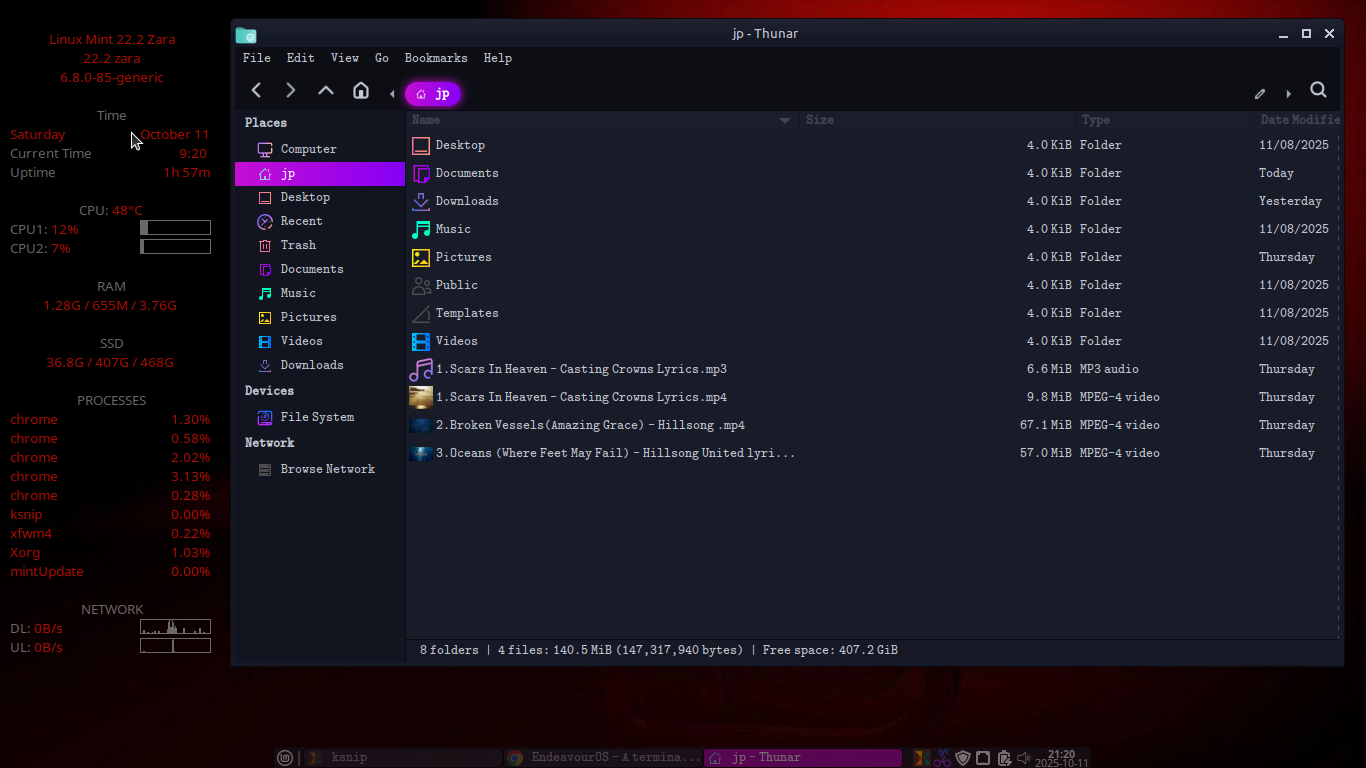Viewport: 1366px width, 768px height.
Task: Select the Broken Vessels mp4 video thumbnail
Action: tap(421, 425)
